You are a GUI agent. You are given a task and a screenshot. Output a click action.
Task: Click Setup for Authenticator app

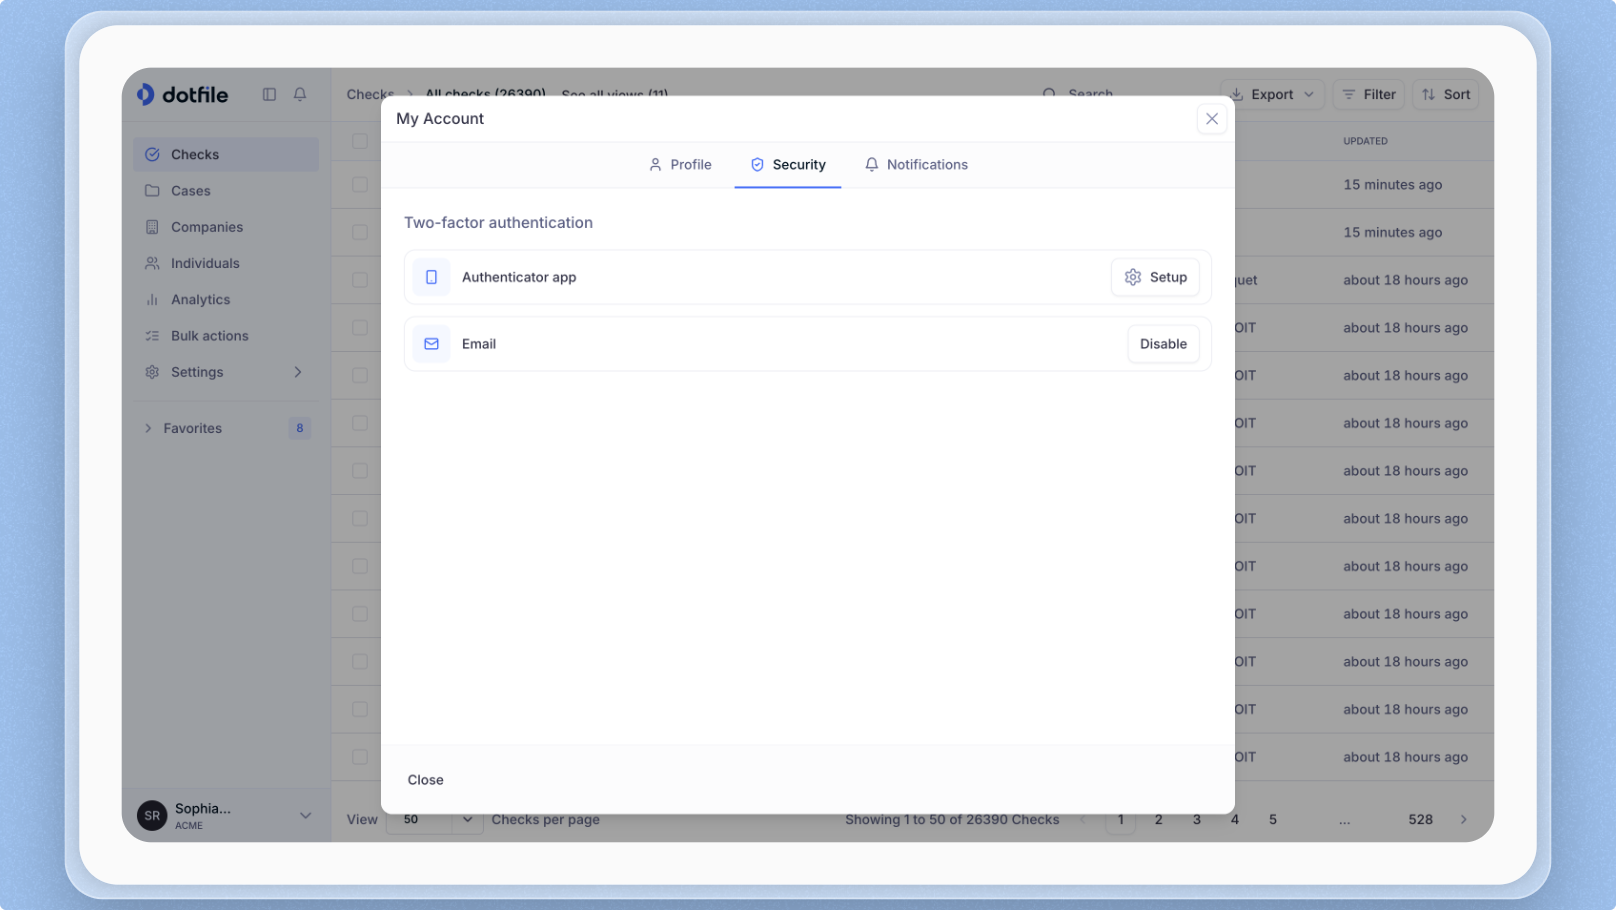(1155, 277)
